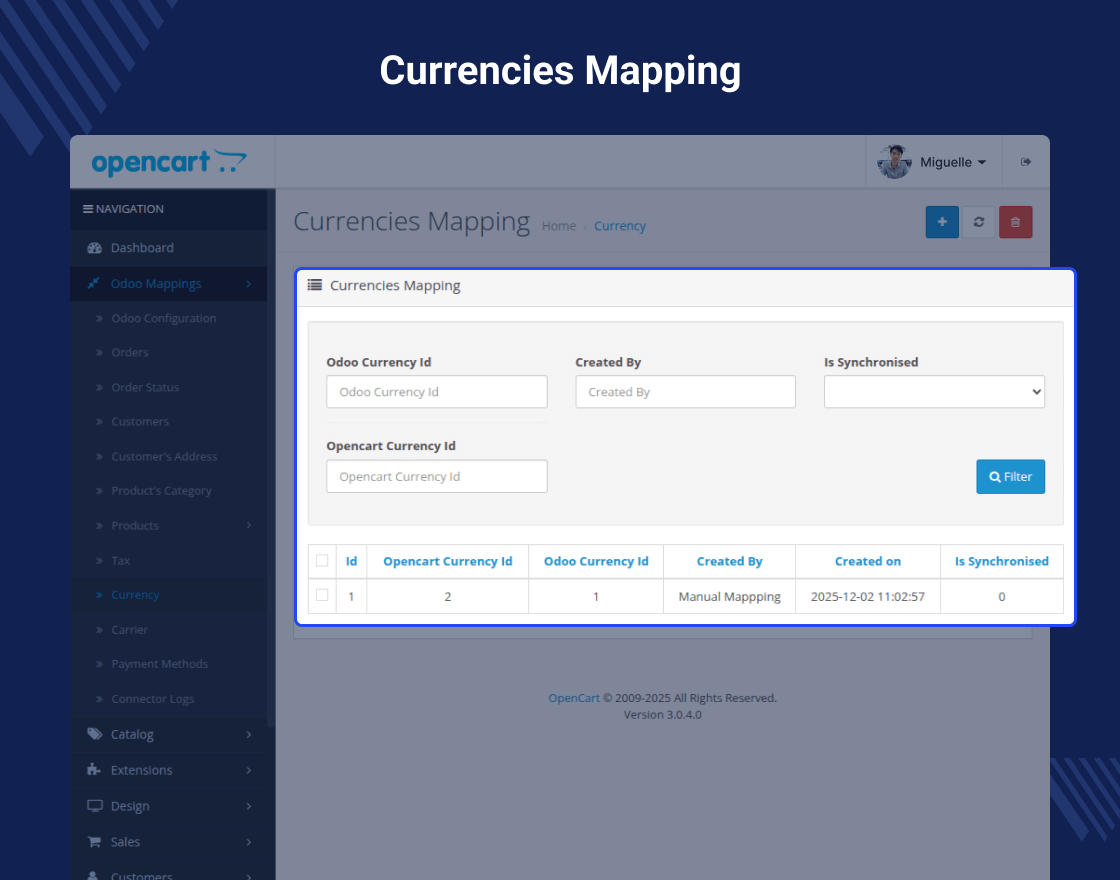The height and width of the screenshot is (880, 1120).
Task: Open Connector Logs page
Action: 152,699
